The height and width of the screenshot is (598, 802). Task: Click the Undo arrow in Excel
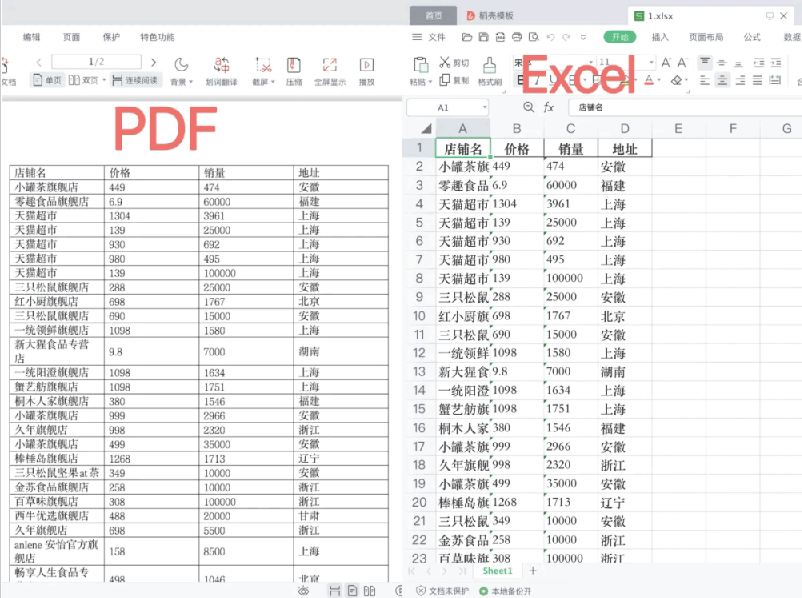(x=550, y=37)
